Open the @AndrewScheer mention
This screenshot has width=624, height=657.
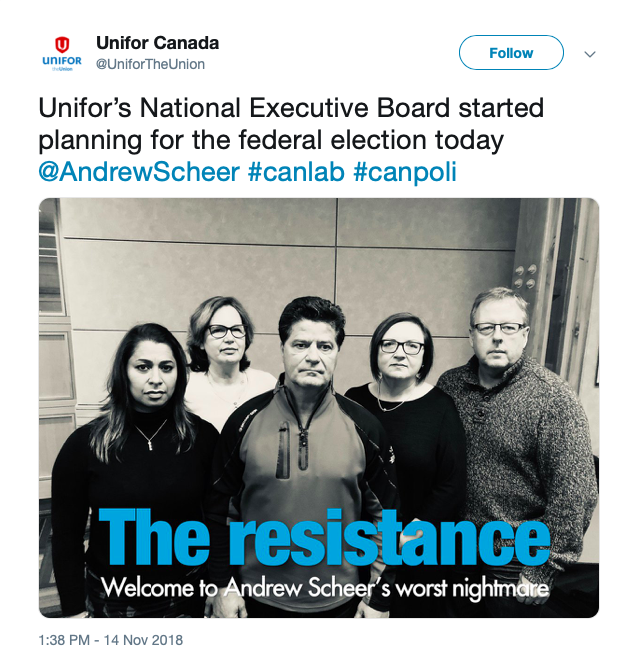click(x=139, y=171)
